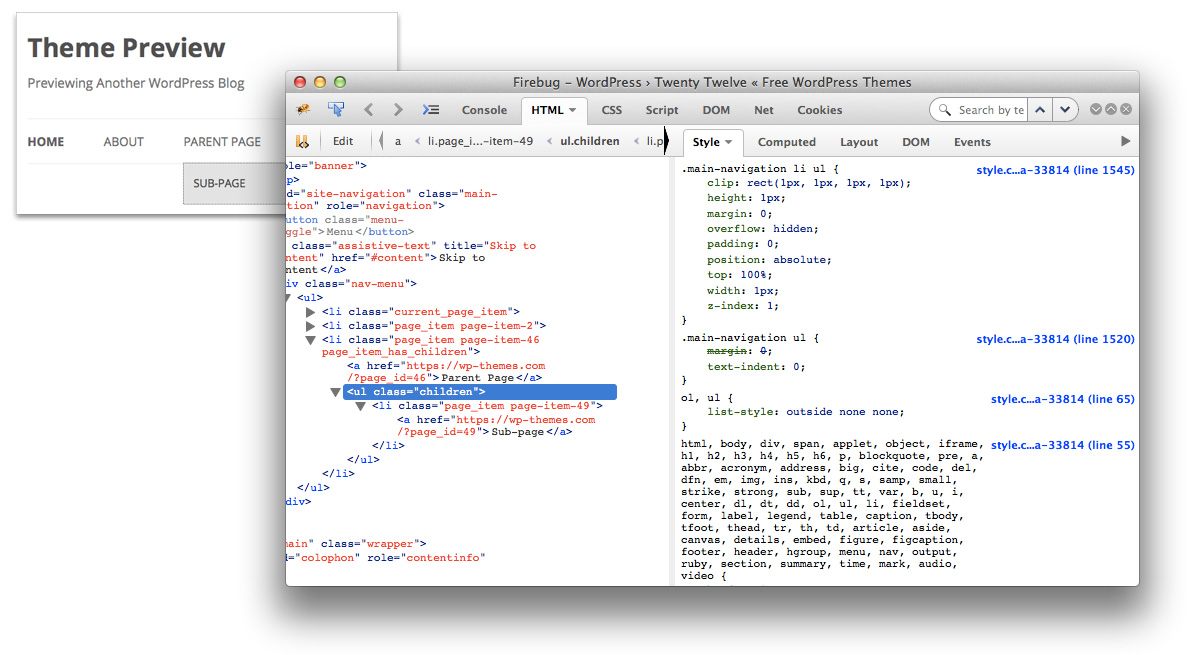The width and height of the screenshot is (1200, 655).
Task: Click the struck-through 'margin: 0' declaration
Action: (740, 352)
